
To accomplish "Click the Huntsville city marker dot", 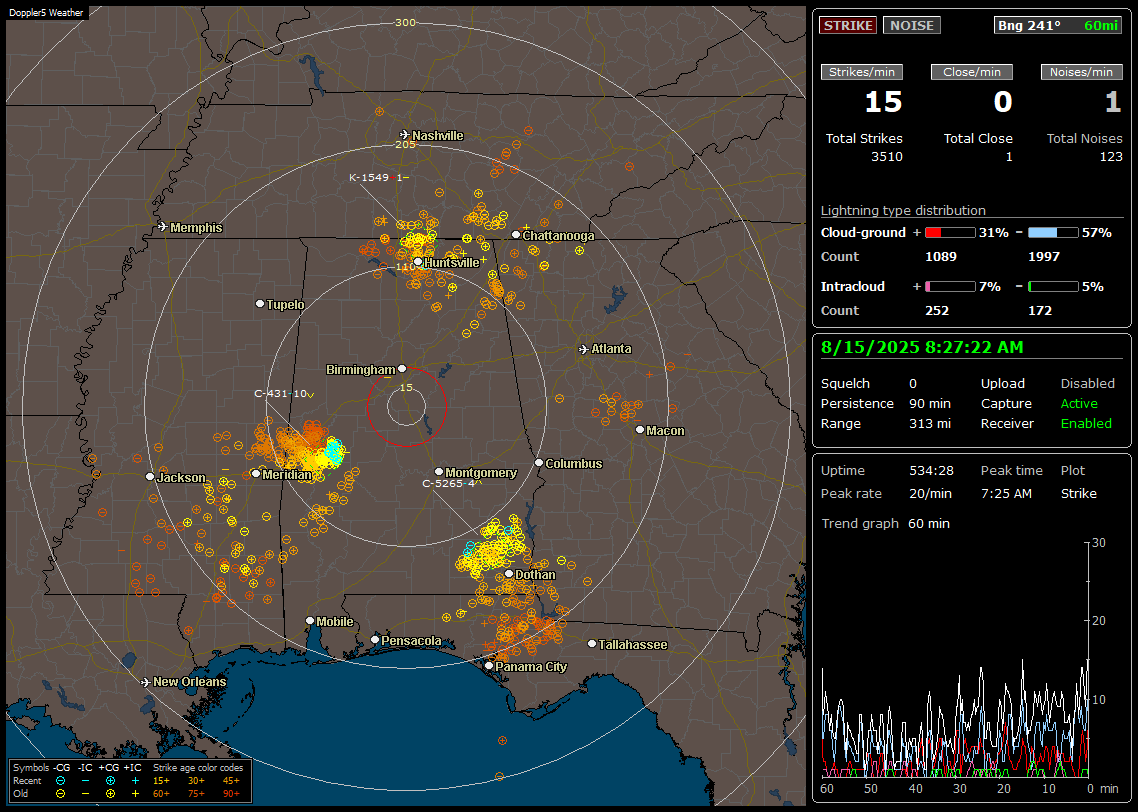I will coord(418,262).
